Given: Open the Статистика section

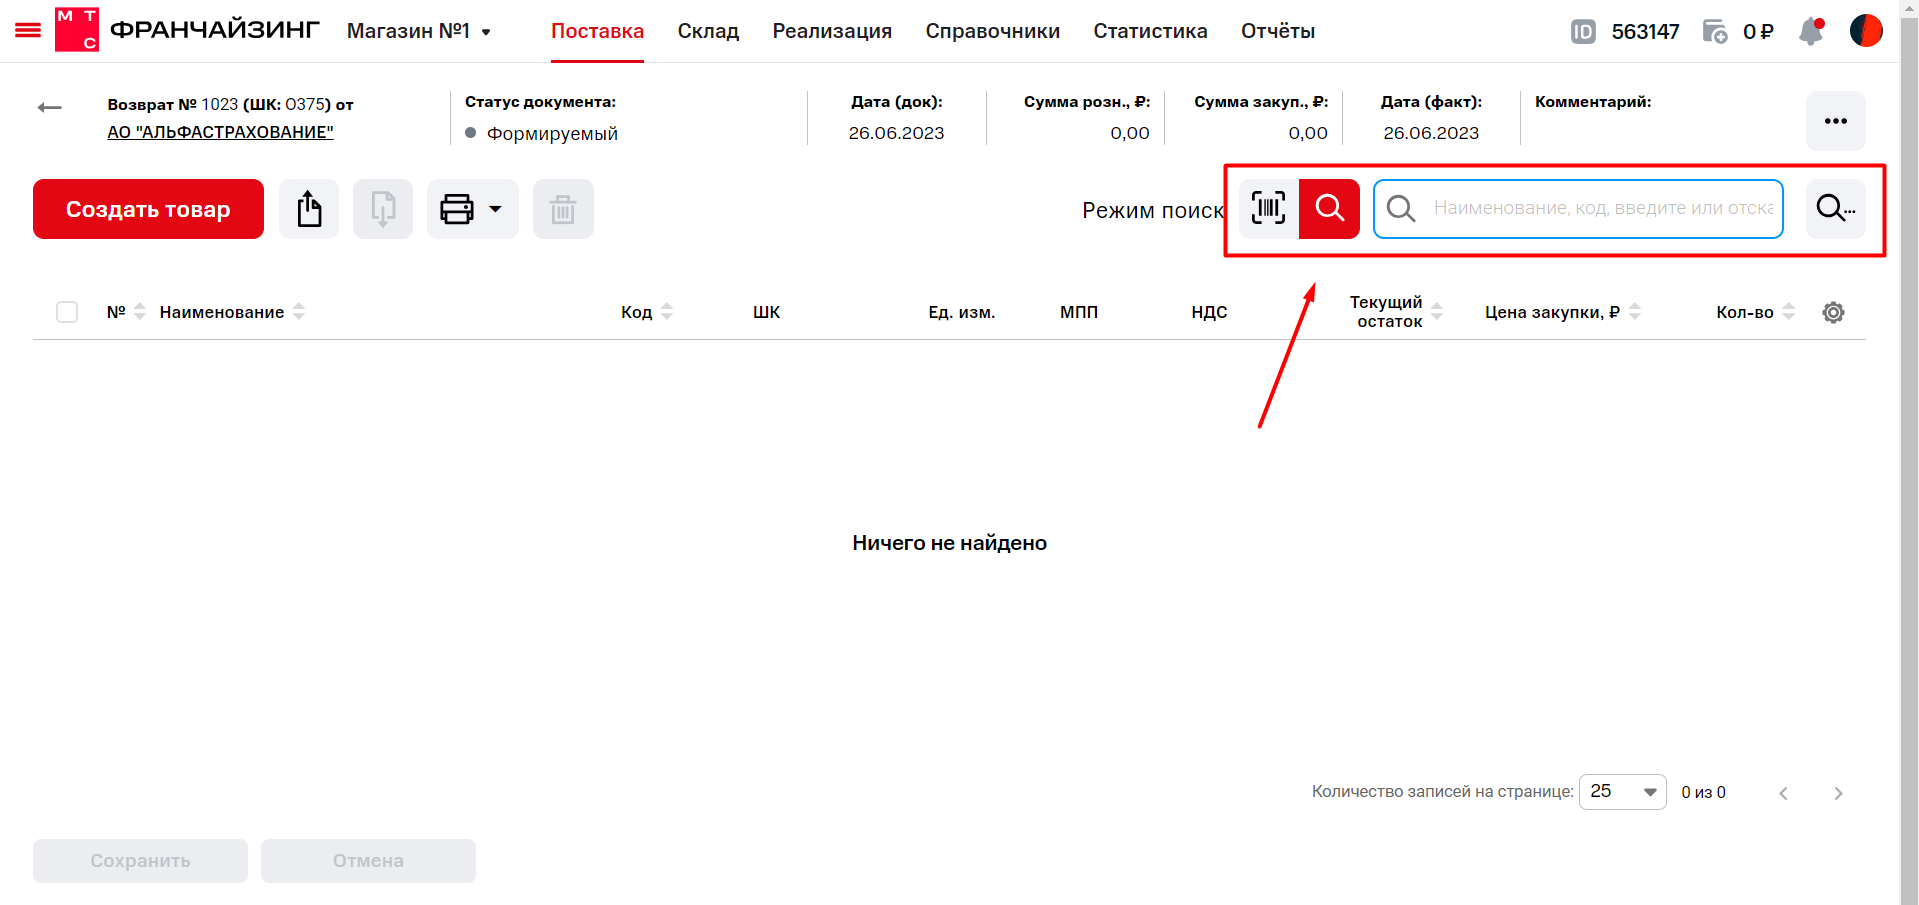Looking at the screenshot, I should tap(1150, 31).
